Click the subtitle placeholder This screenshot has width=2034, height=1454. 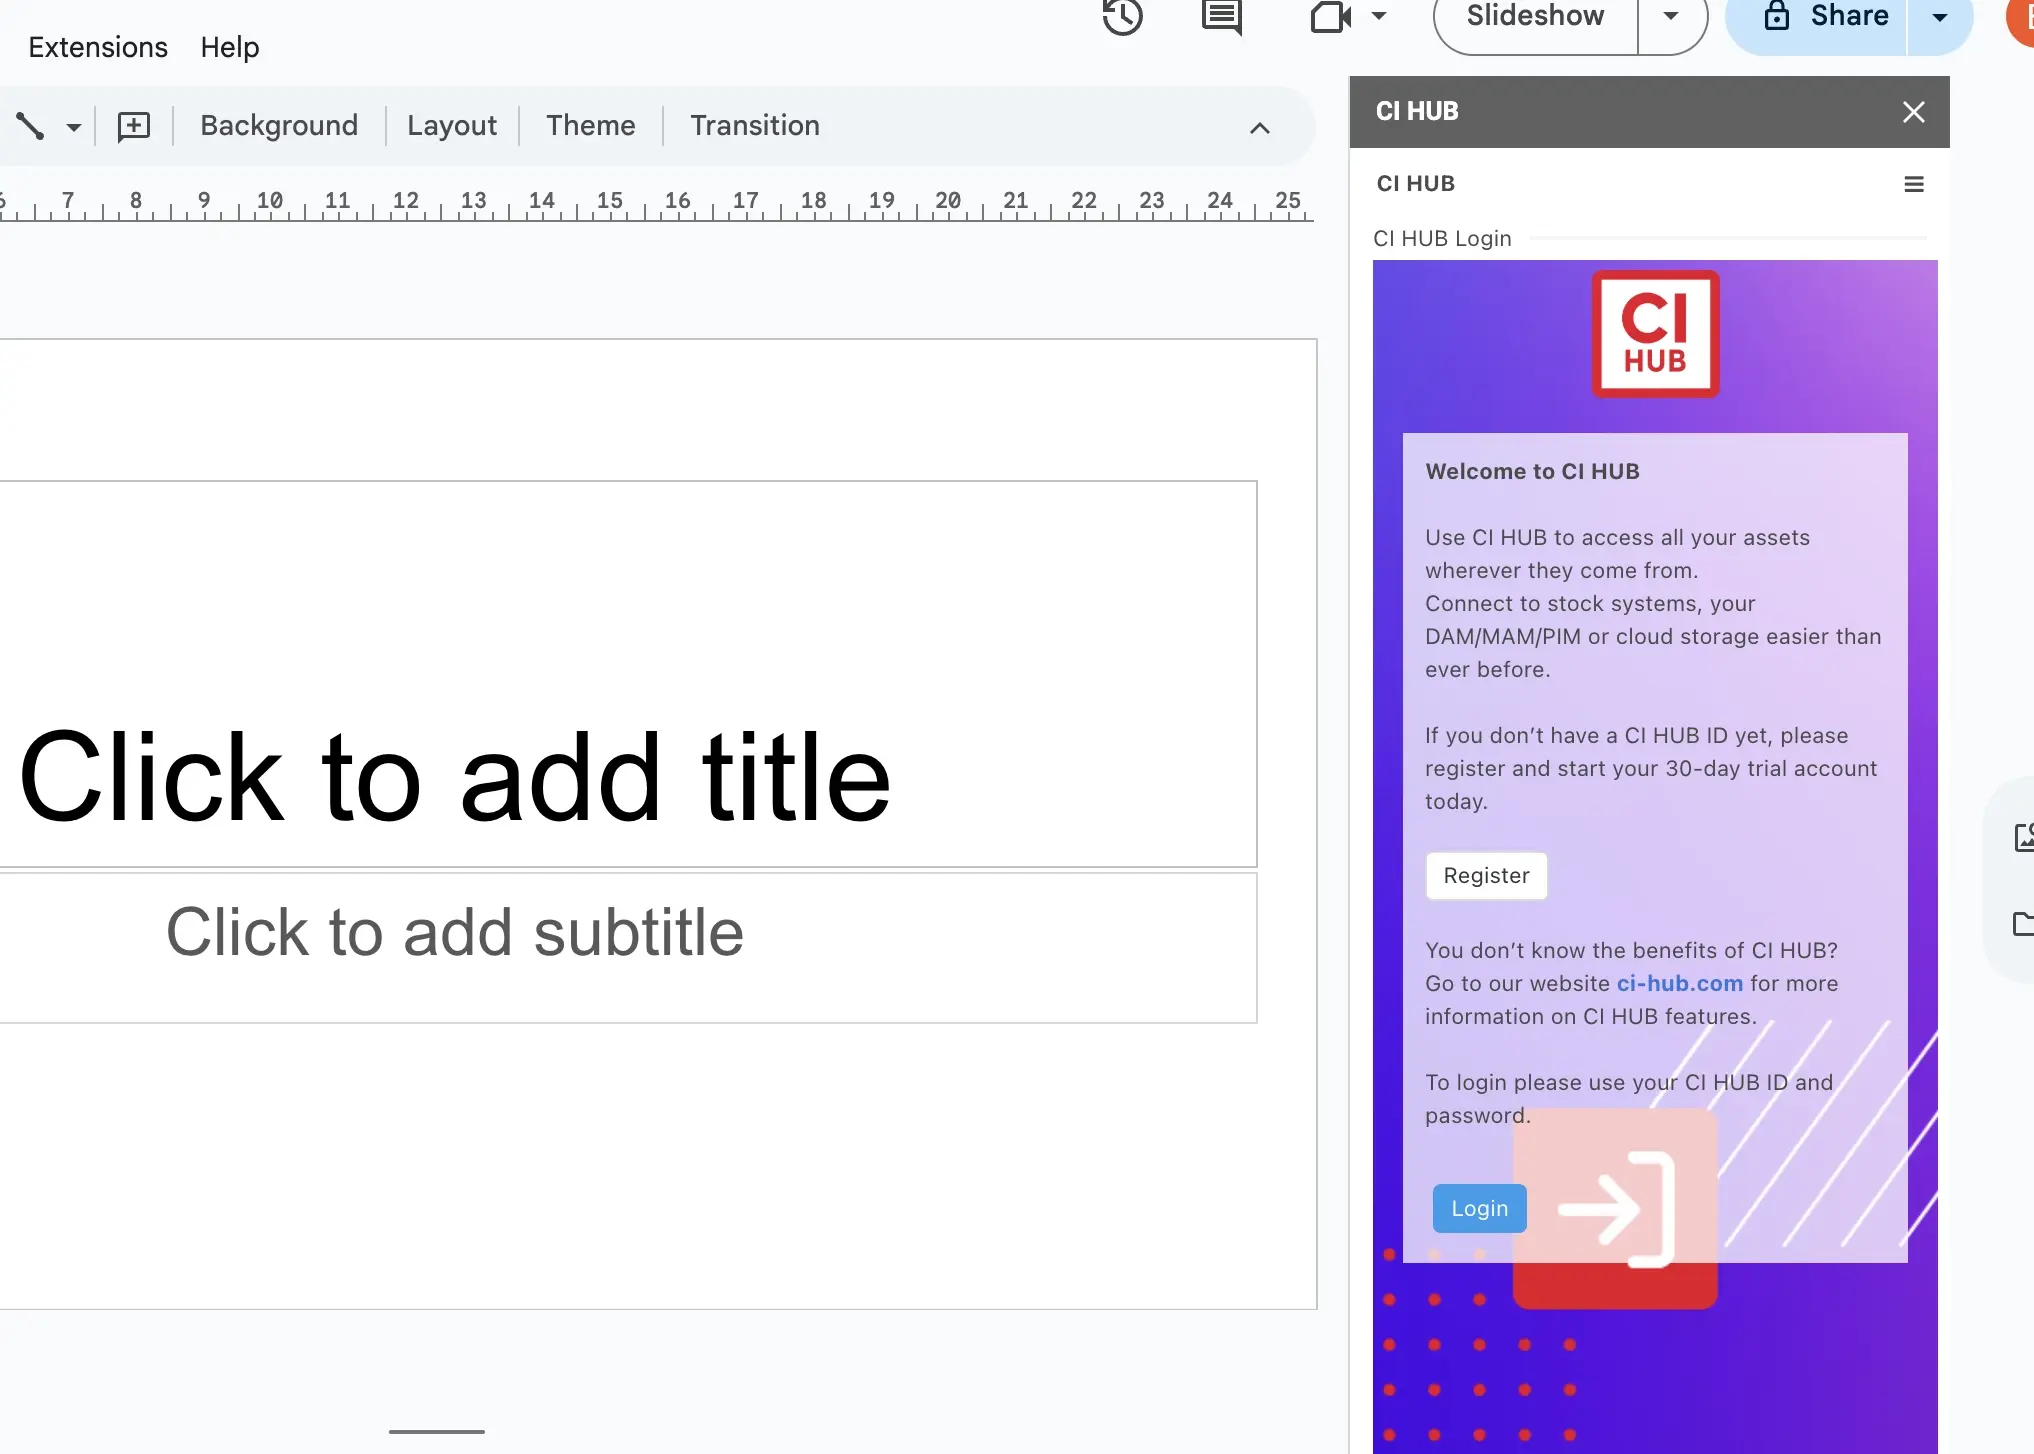[455, 932]
